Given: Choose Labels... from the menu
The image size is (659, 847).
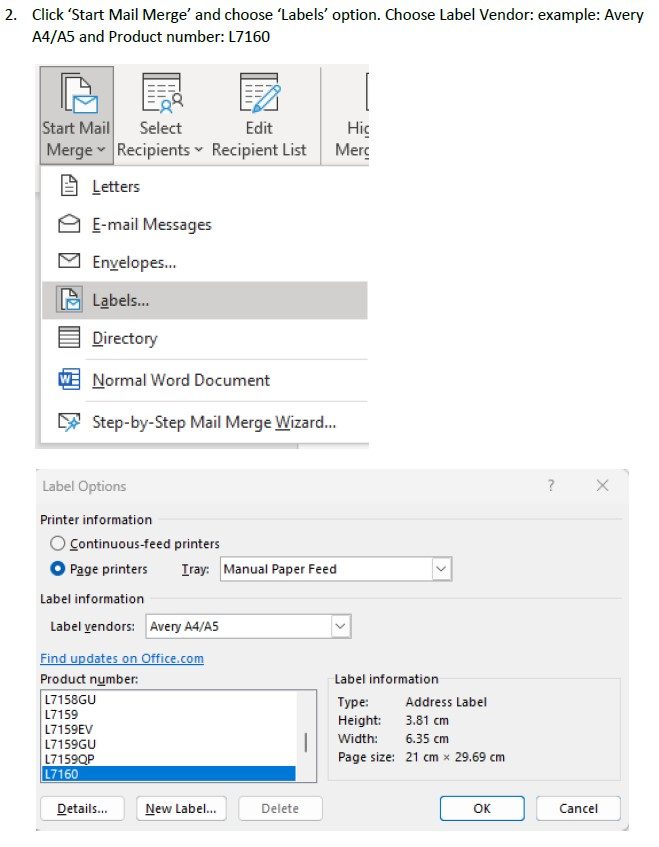Looking at the screenshot, I should (205, 299).
